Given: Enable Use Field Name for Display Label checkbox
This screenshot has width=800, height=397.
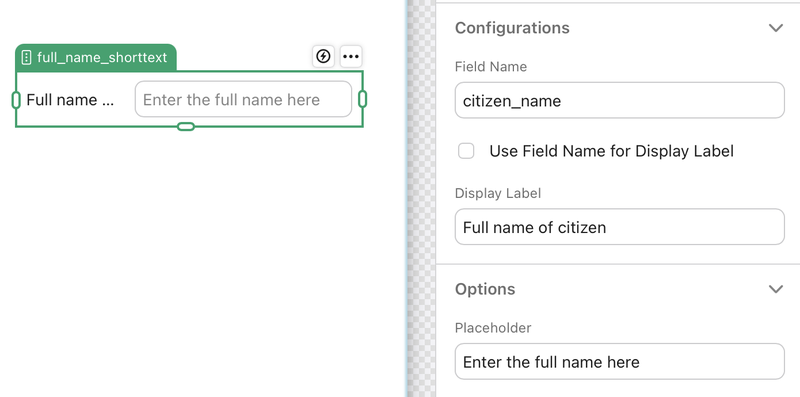Looking at the screenshot, I should click(x=466, y=151).
